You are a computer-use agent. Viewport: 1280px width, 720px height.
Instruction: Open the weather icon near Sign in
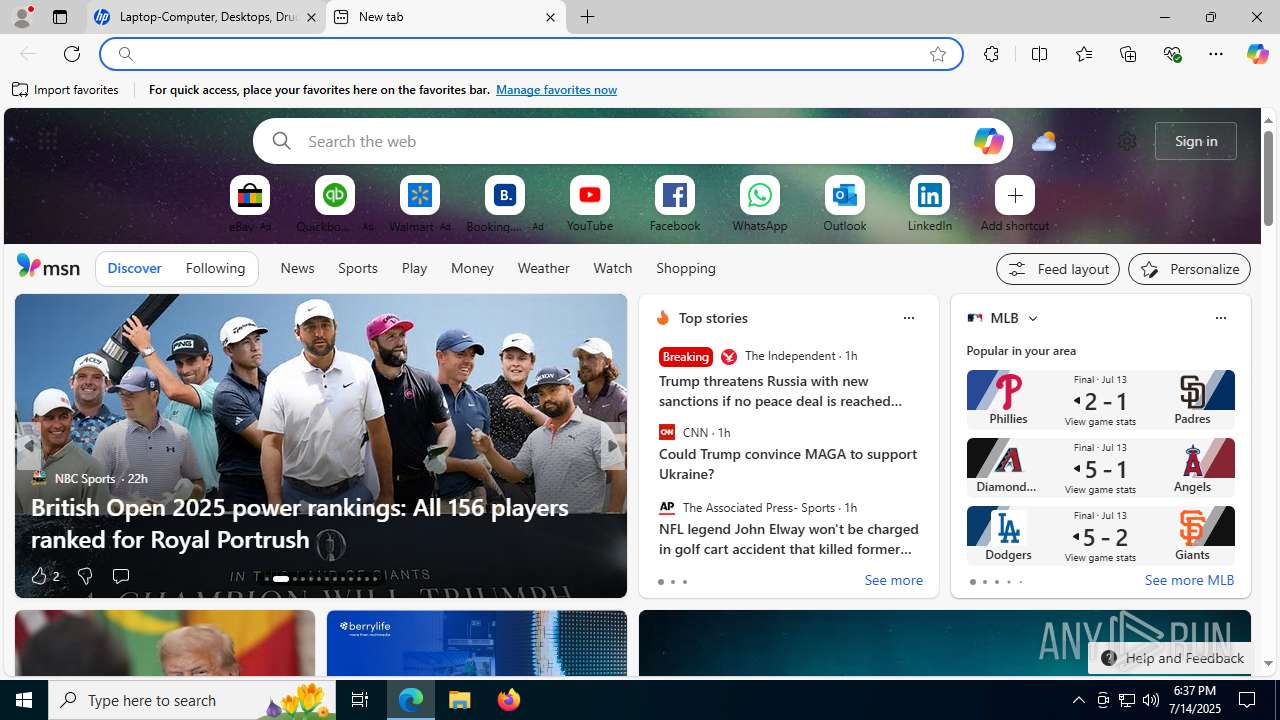tap(1044, 141)
